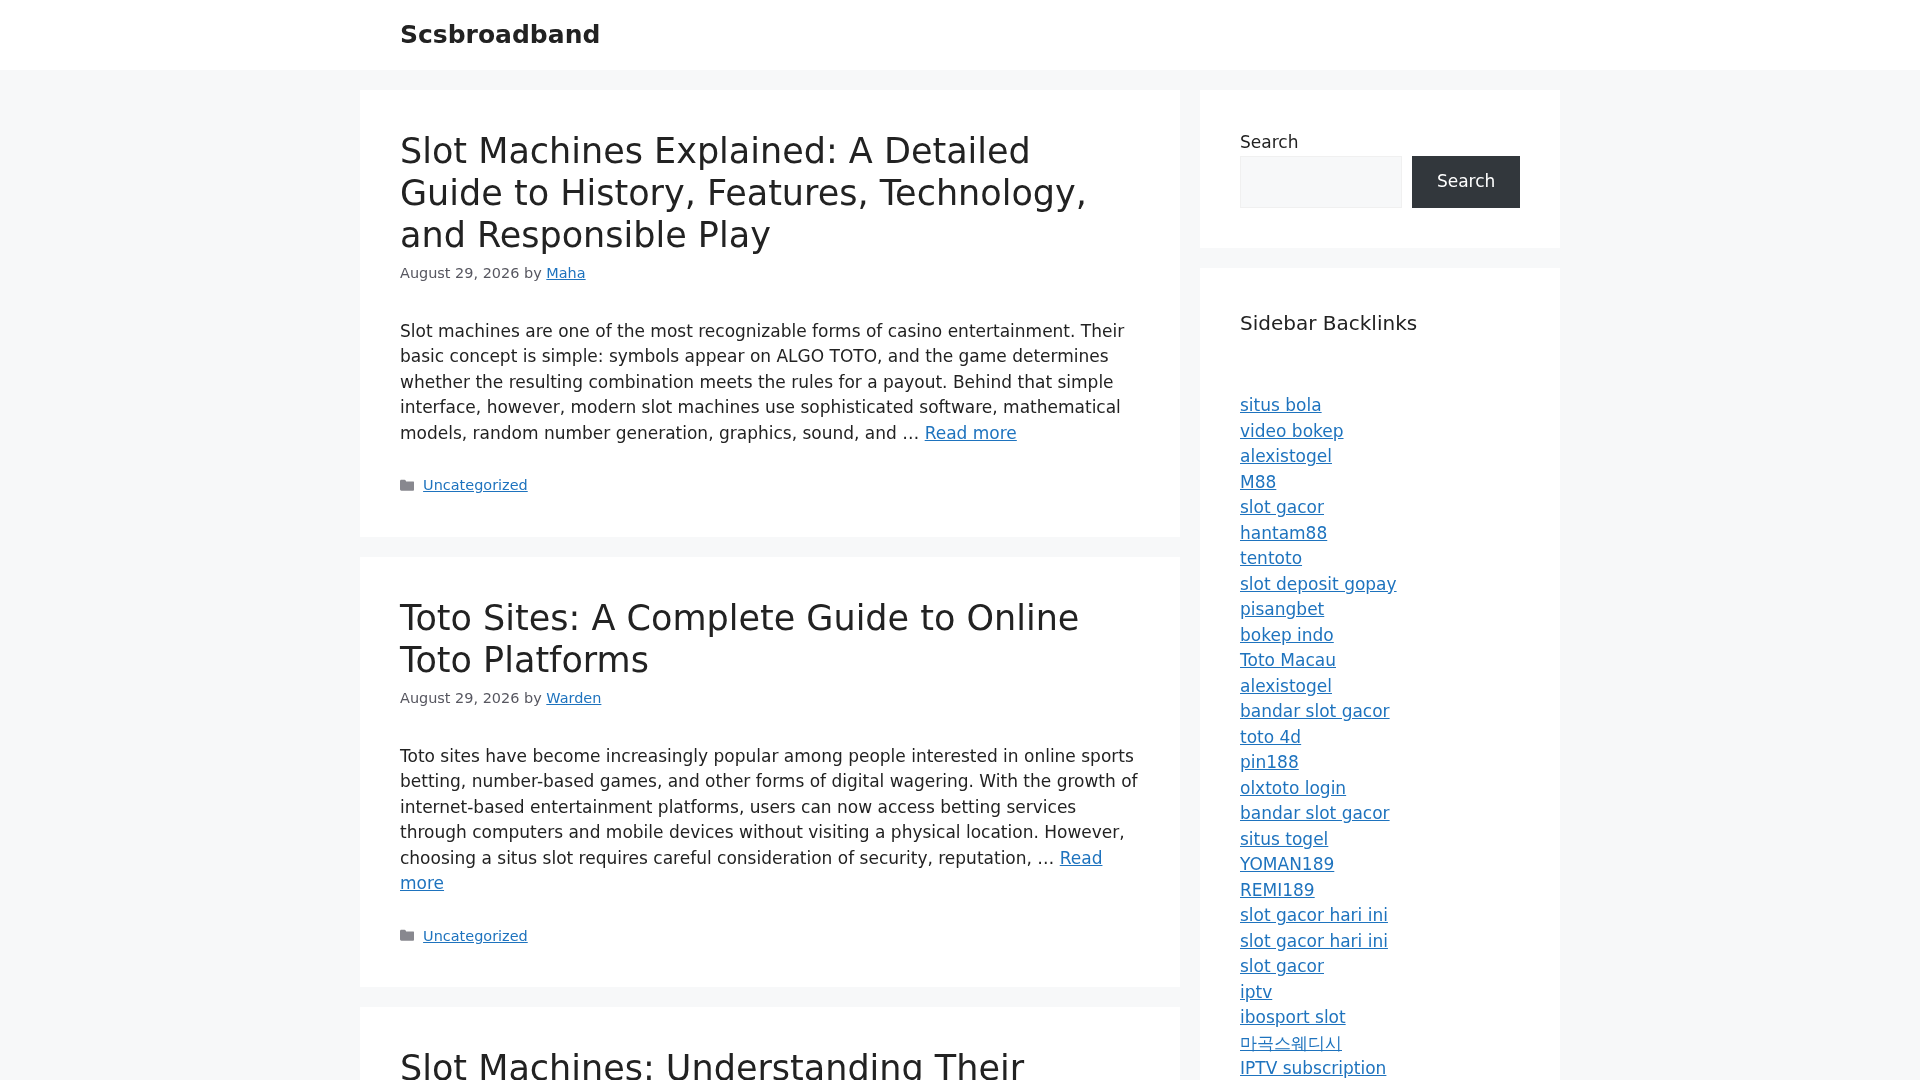Open the 마곡스웨디시 sidebar link
Viewport: 1920px width, 1080px height.
[1291, 1043]
